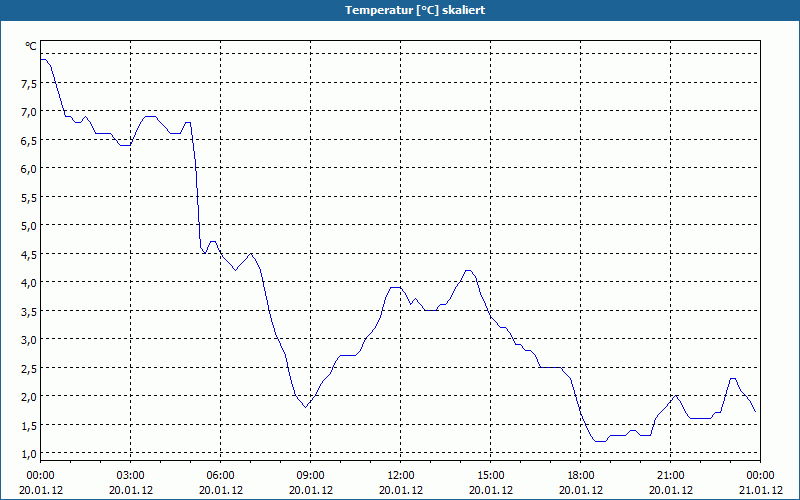Click the 15:00 time axis label
This screenshot has height=500, width=800.
pyautogui.click(x=491, y=476)
